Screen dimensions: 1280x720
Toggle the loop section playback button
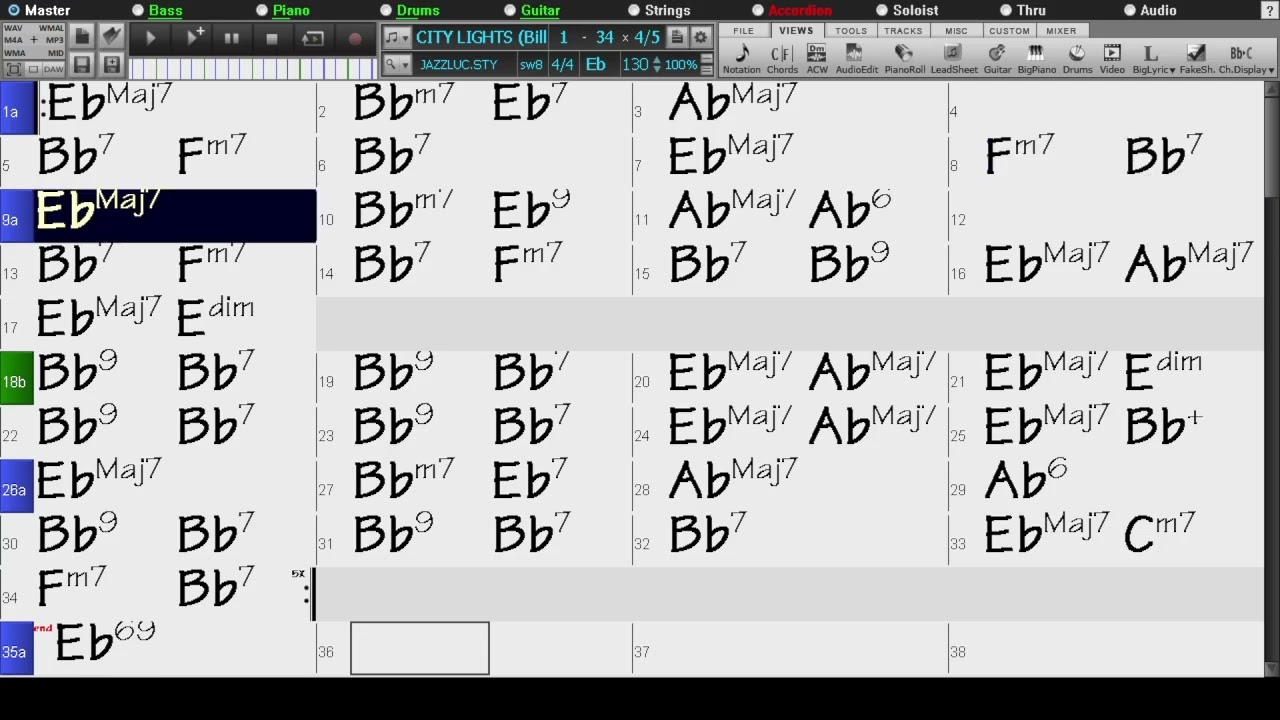tap(312, 38)
